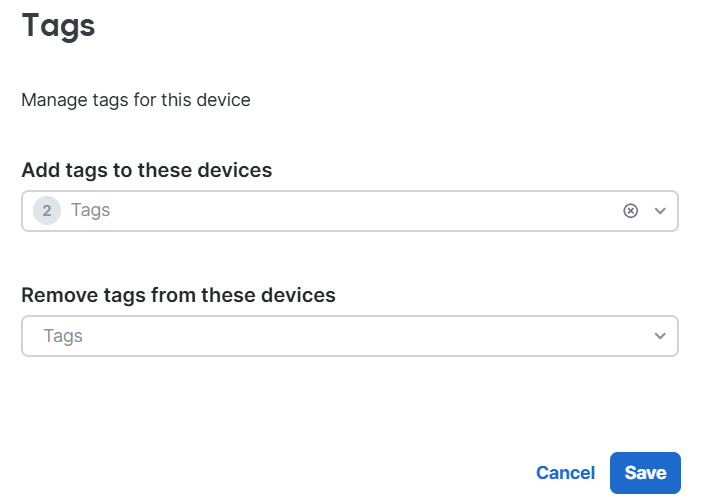Screen dimensions: 701x504
Task: Click the selected-tags count badge showing 2
Action: pyautogui.click(x=47, y=211)
